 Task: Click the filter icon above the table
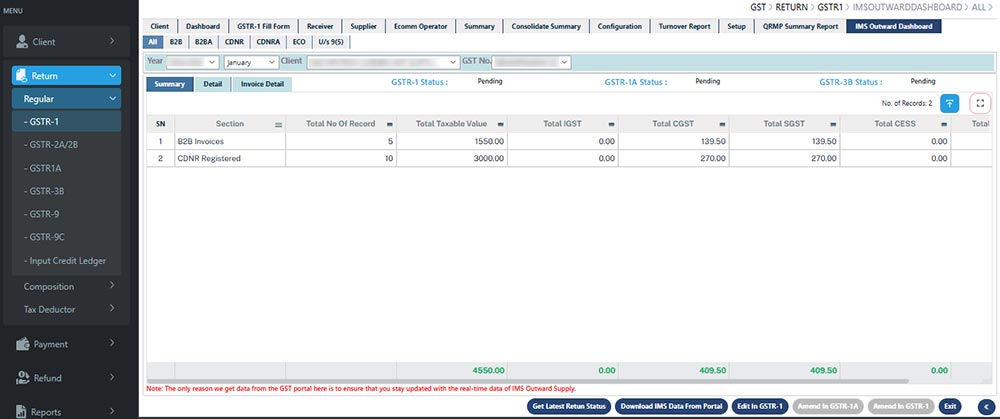click(950, 103)
